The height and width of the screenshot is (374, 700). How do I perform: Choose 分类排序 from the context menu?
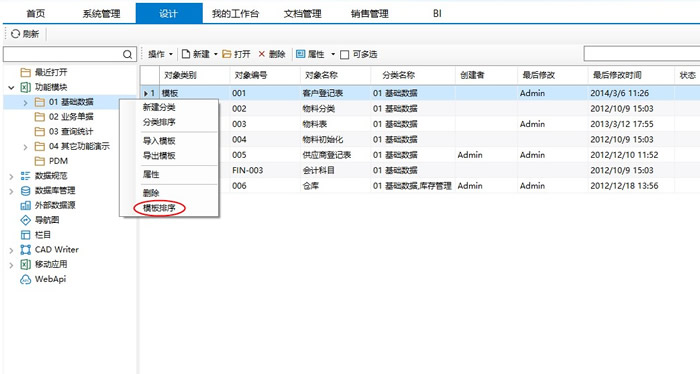coord(159,122)
